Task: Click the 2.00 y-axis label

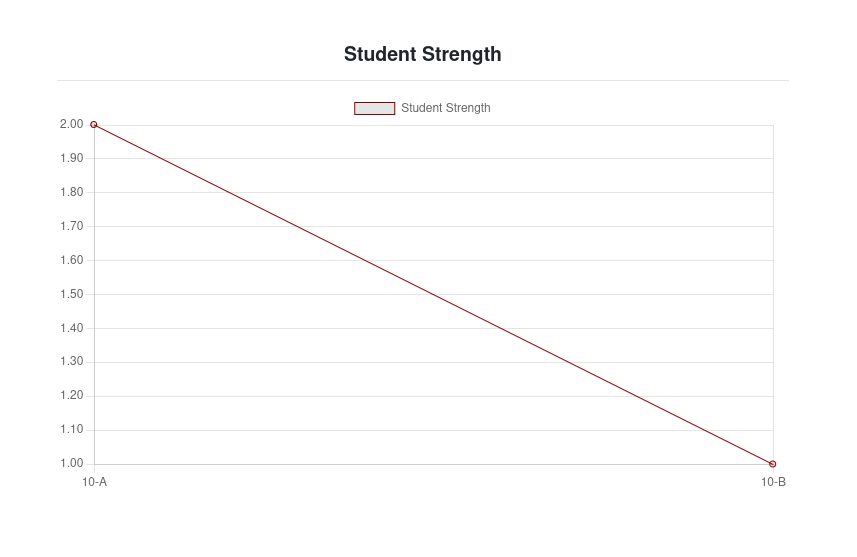Action: tap(71, 124)
